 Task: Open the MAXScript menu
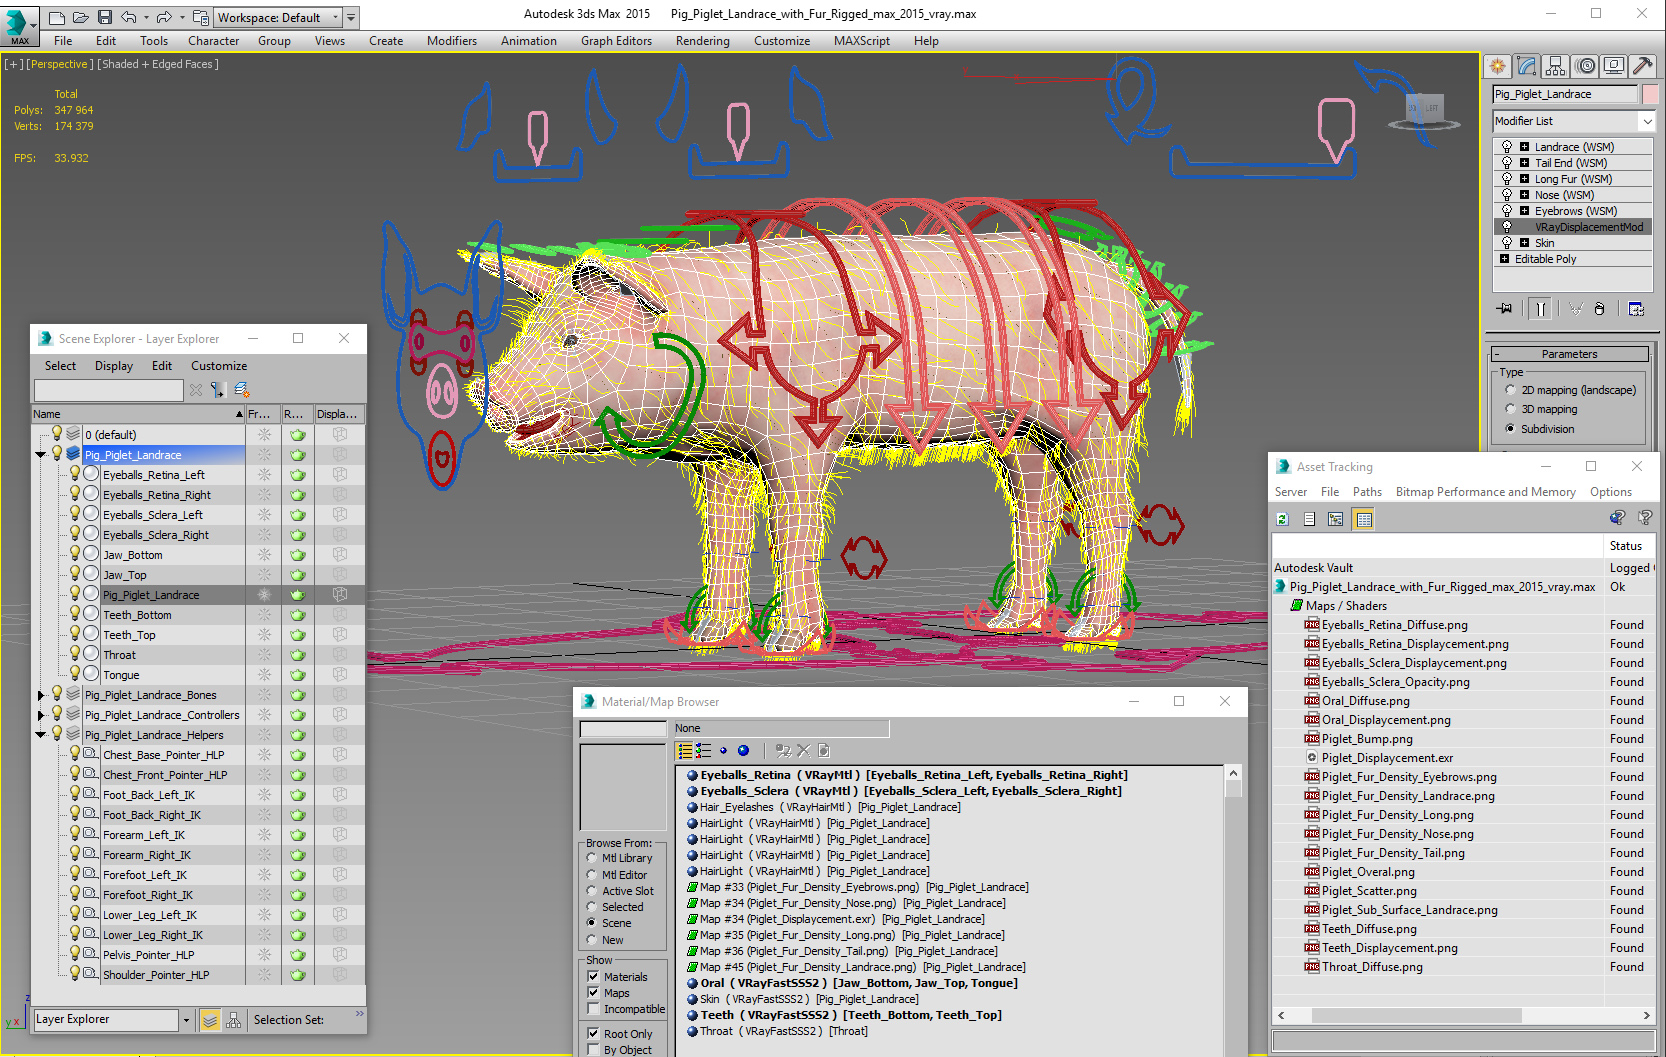coord(861,41)
